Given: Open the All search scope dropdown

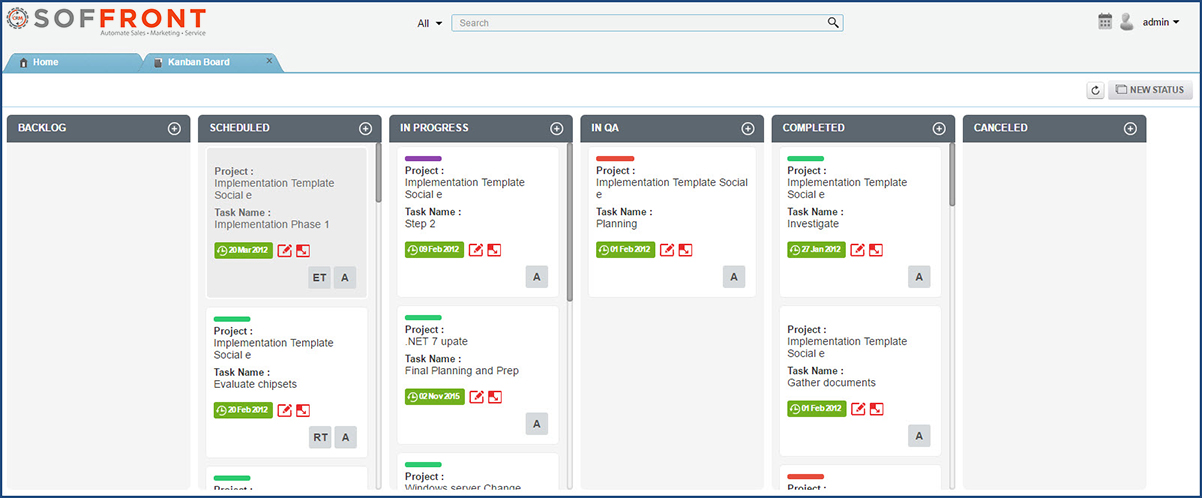Looking at the screenshot, I should pos(430,23).
